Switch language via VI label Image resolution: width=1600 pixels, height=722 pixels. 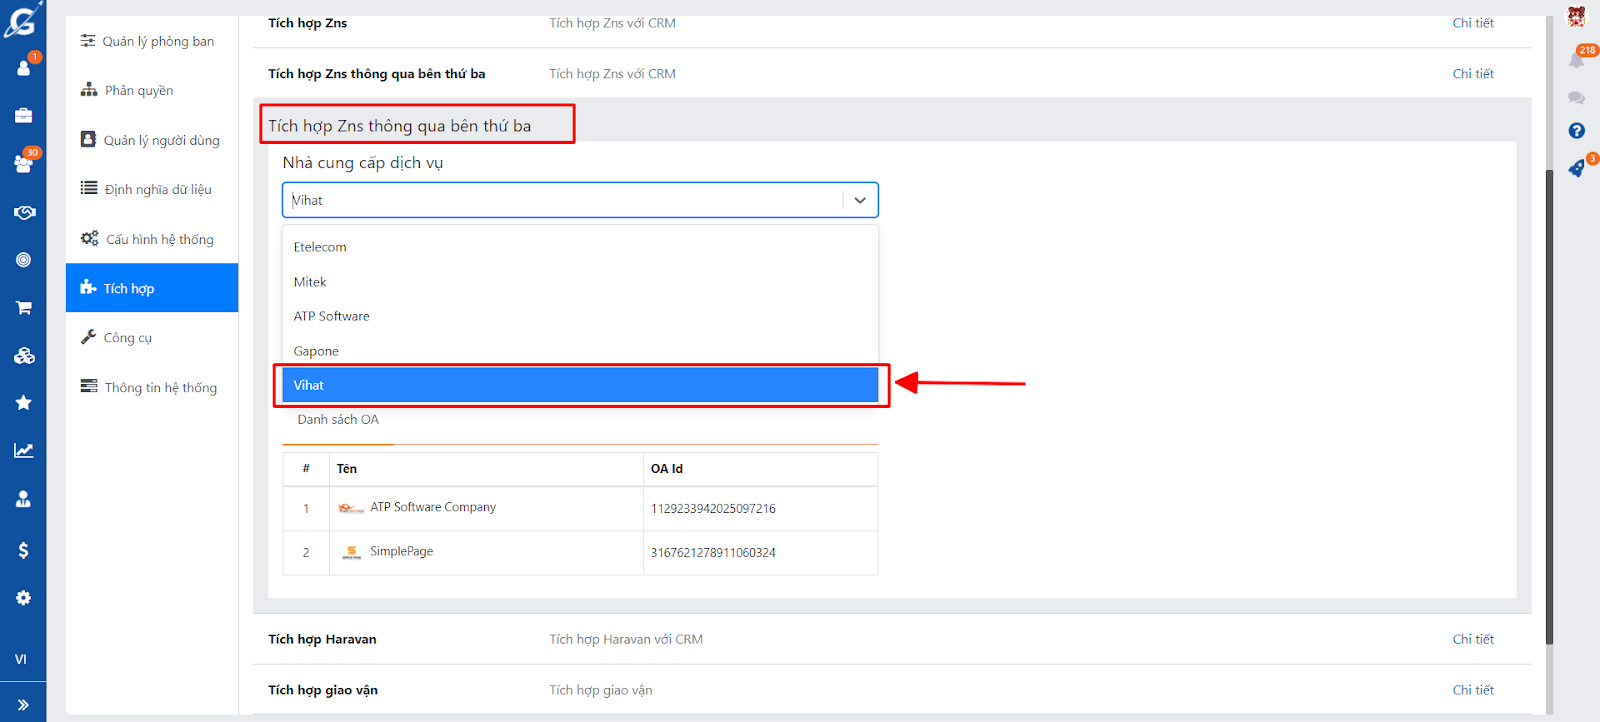pyautogui.click(x=21, y=659)
